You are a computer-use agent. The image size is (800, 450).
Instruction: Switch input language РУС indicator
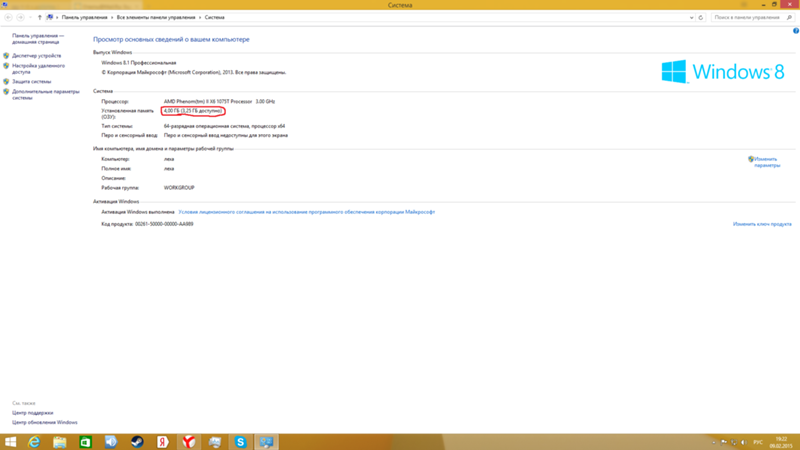point(758,442)
